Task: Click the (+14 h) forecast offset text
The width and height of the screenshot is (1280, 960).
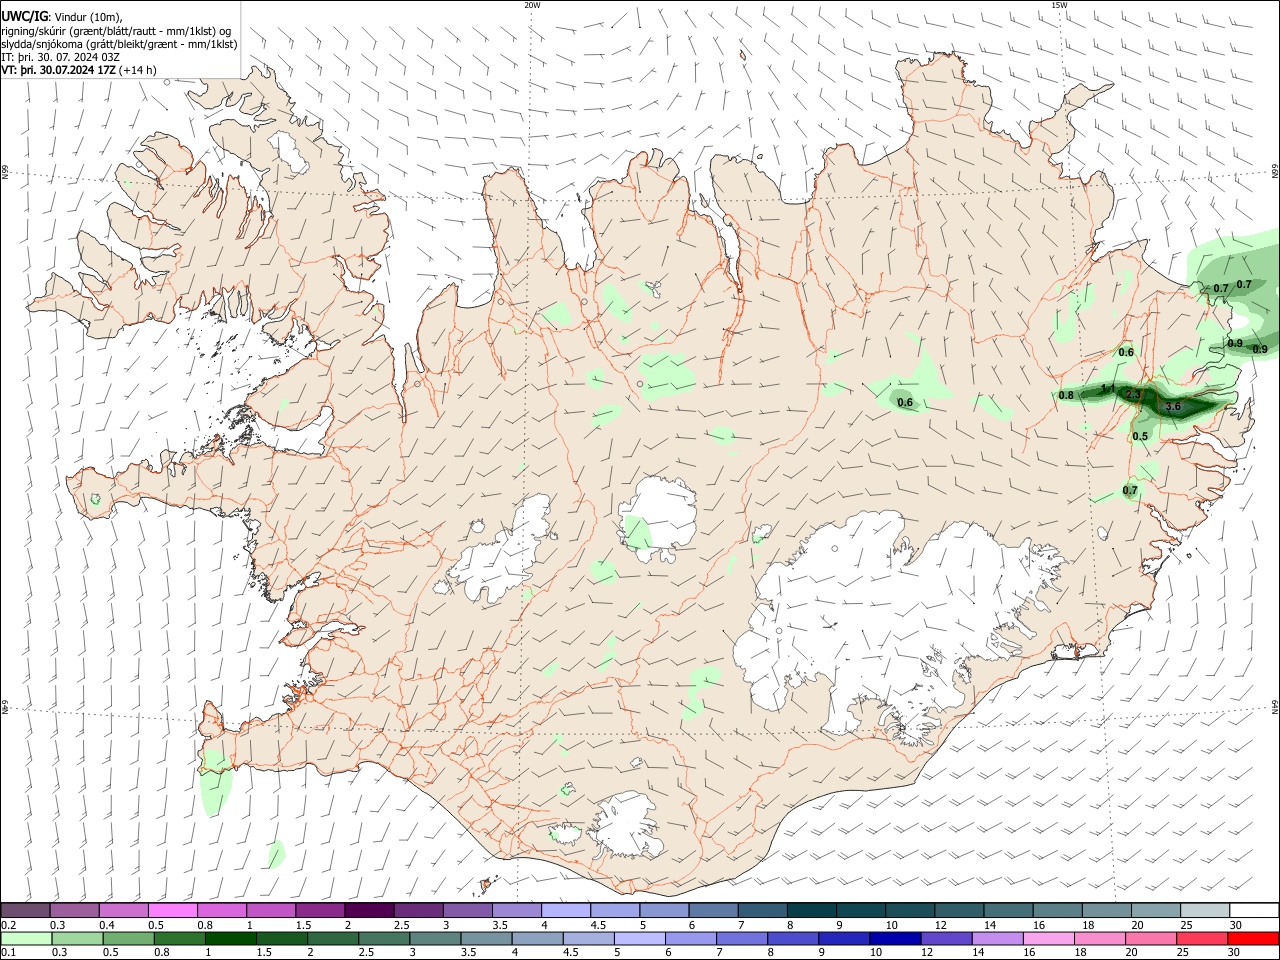Action: (138, 70)
